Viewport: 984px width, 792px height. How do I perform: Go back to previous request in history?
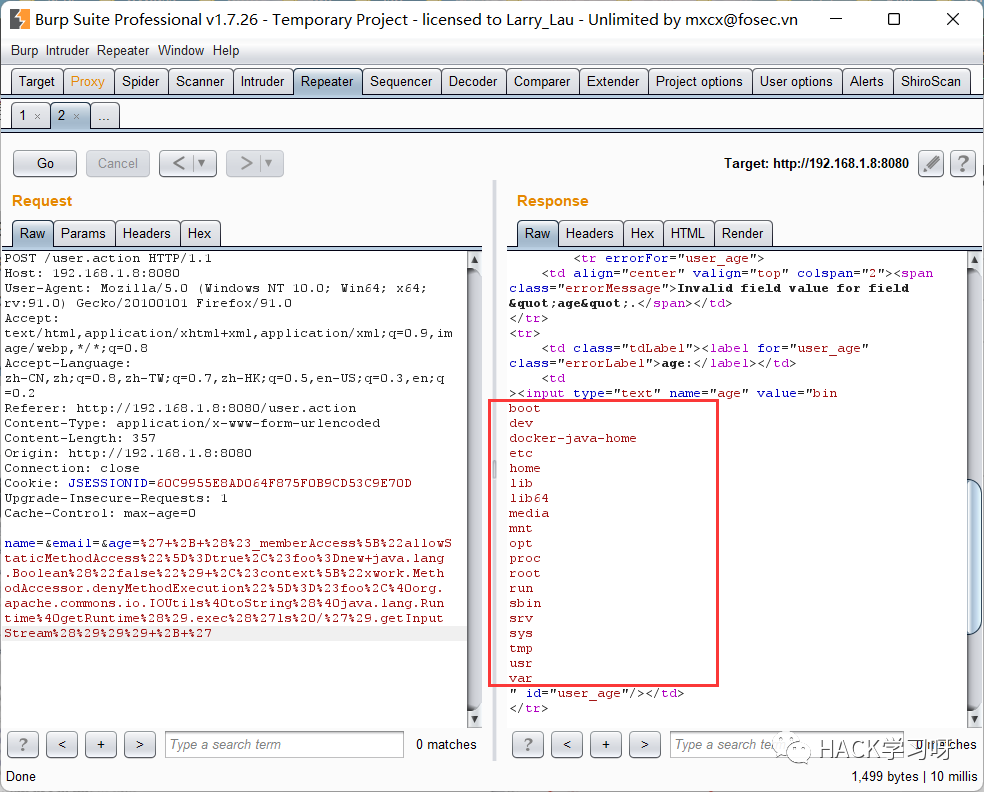point(178,163)
